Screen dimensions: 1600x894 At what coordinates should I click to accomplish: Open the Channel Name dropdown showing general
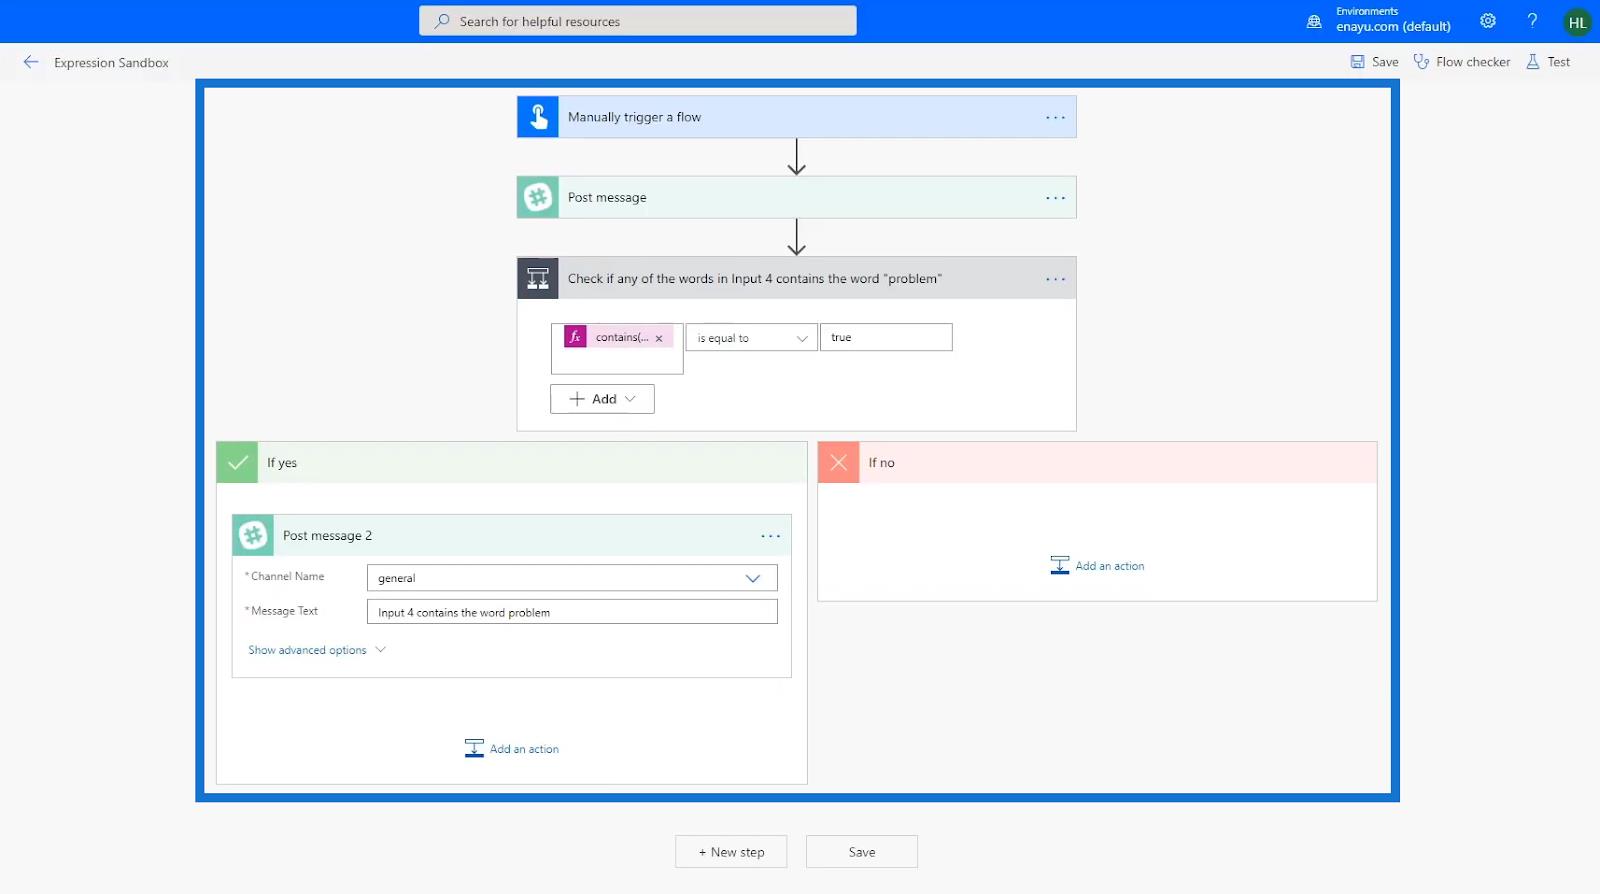tap(572, 578)
